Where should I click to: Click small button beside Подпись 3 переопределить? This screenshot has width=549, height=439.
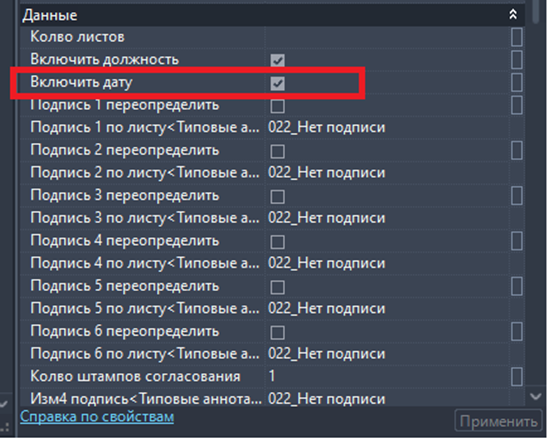click(x=517, y=196)
